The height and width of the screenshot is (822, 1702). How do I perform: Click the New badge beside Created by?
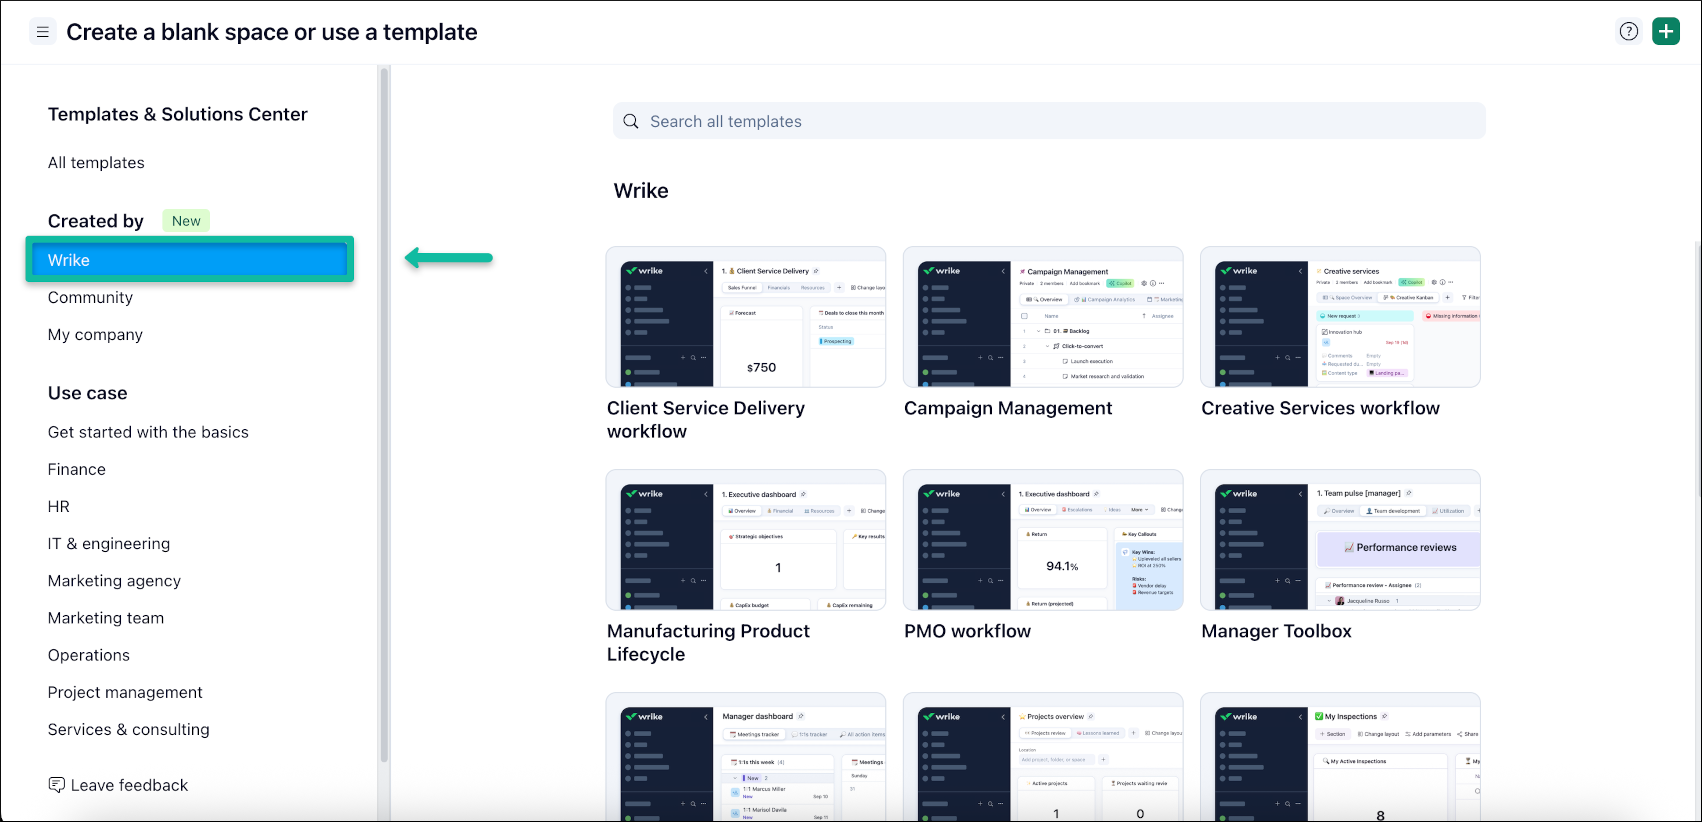click(x=186, y=221)
